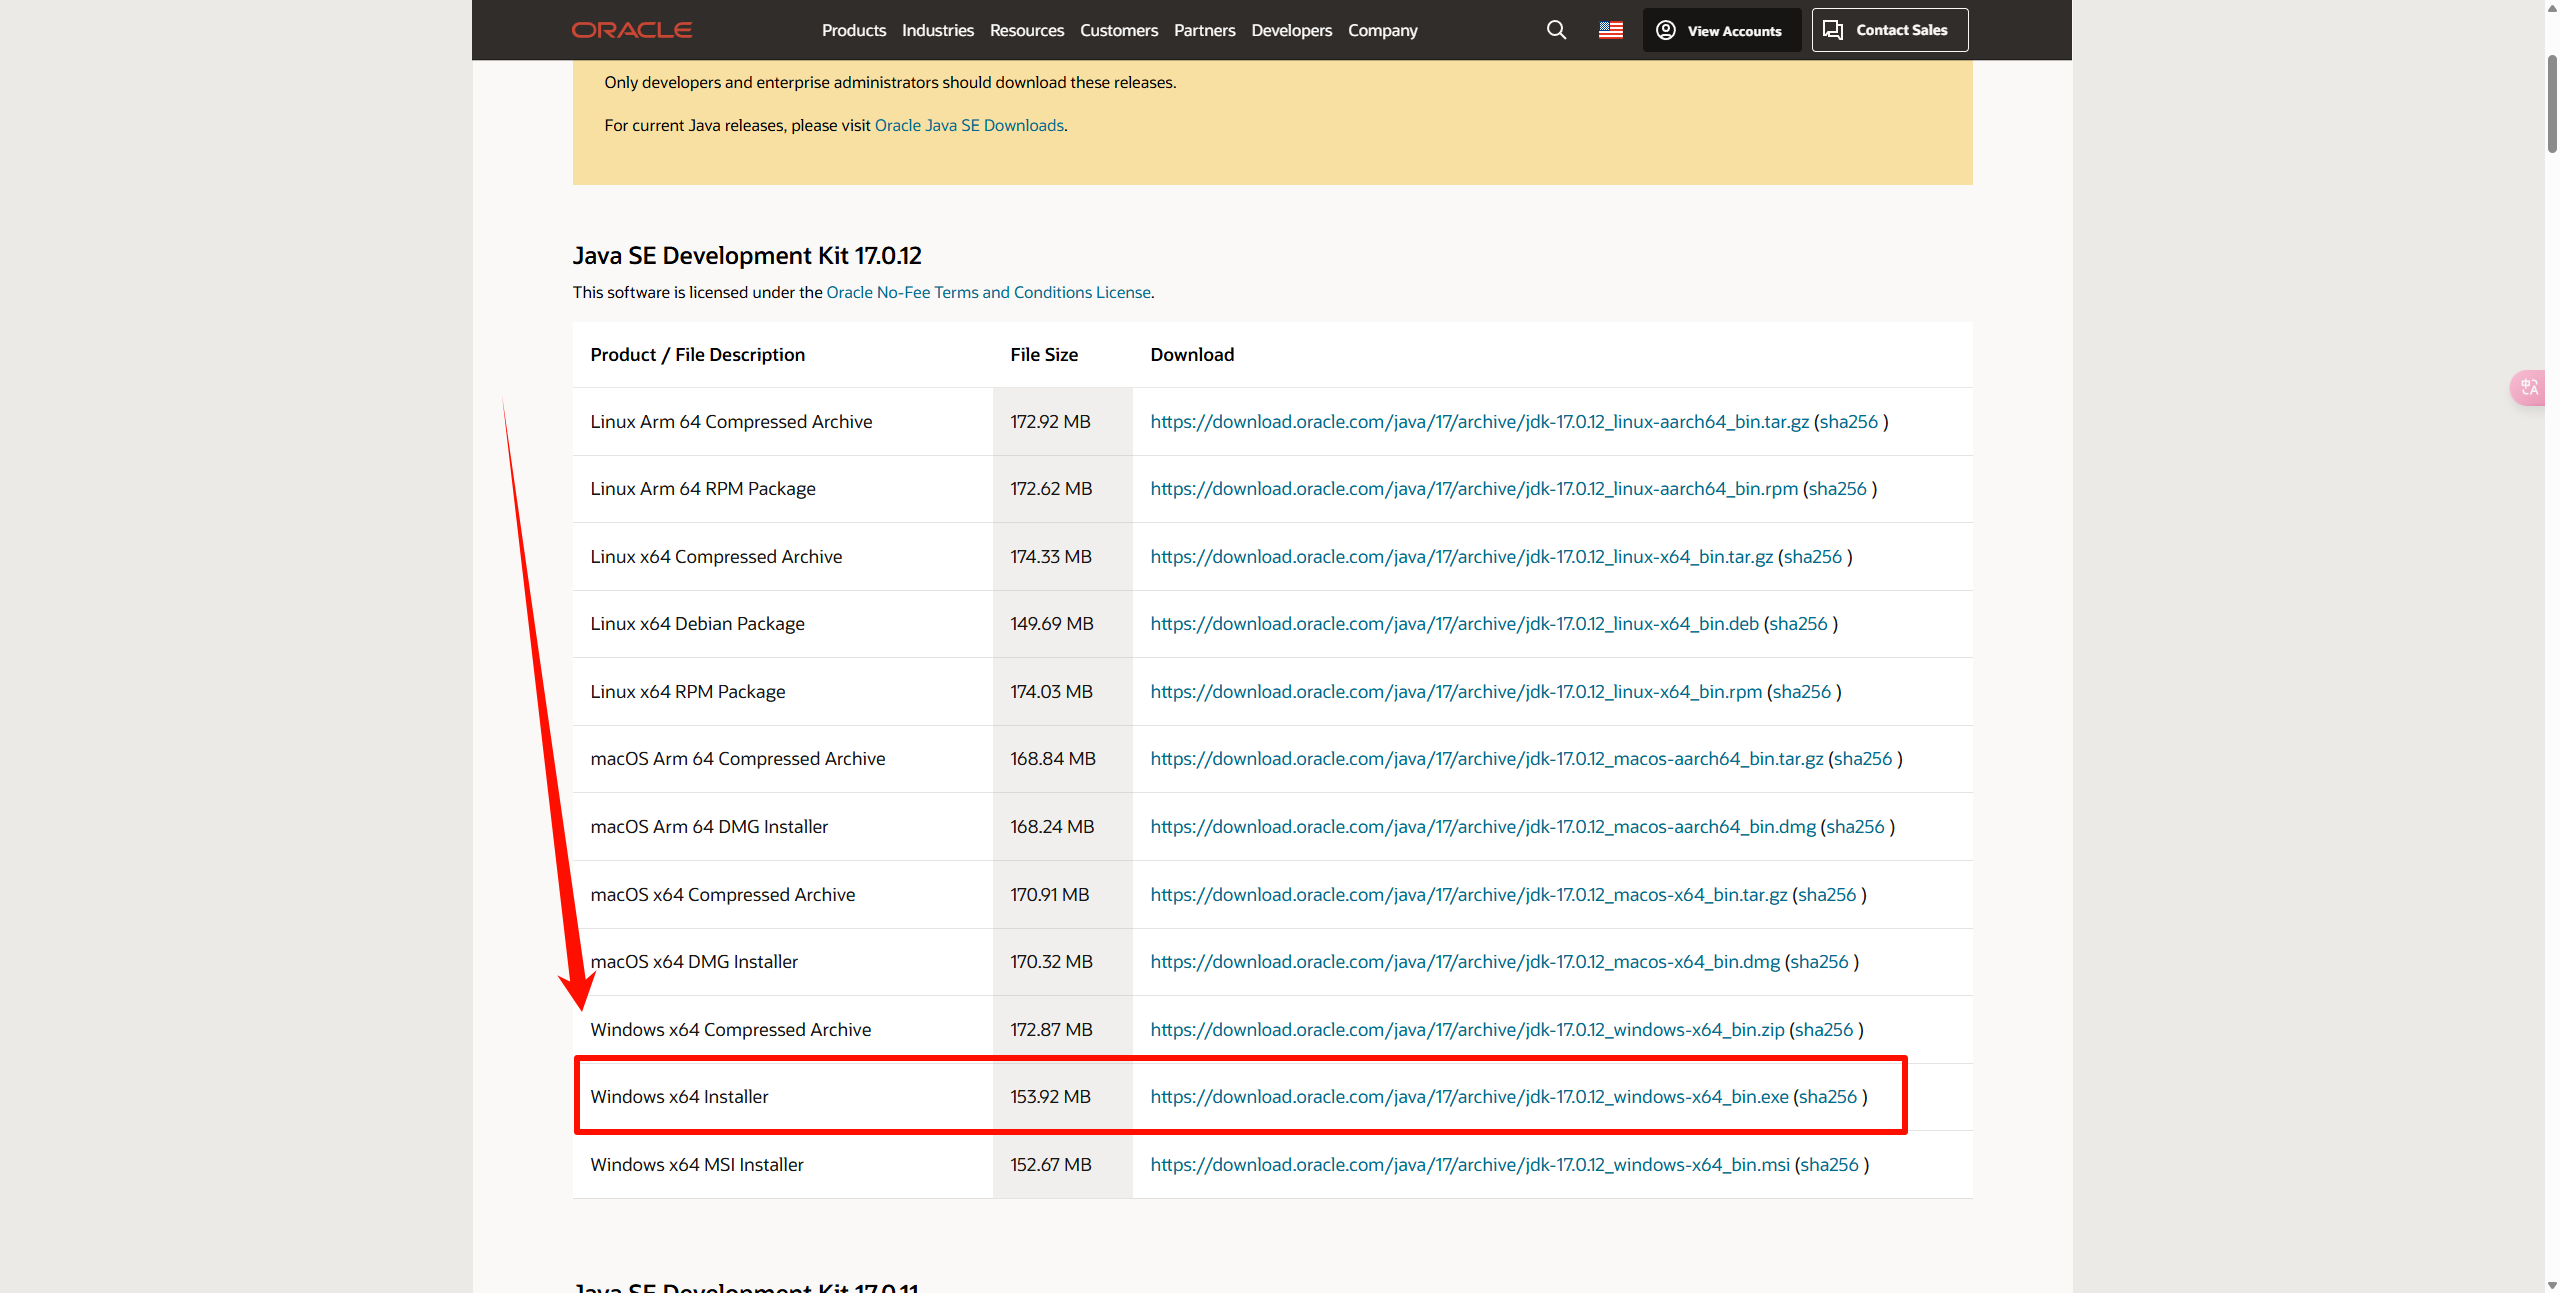
Task: Select the 'Windows x64 MSI Installer' cell
Action: coord(783,1165)
